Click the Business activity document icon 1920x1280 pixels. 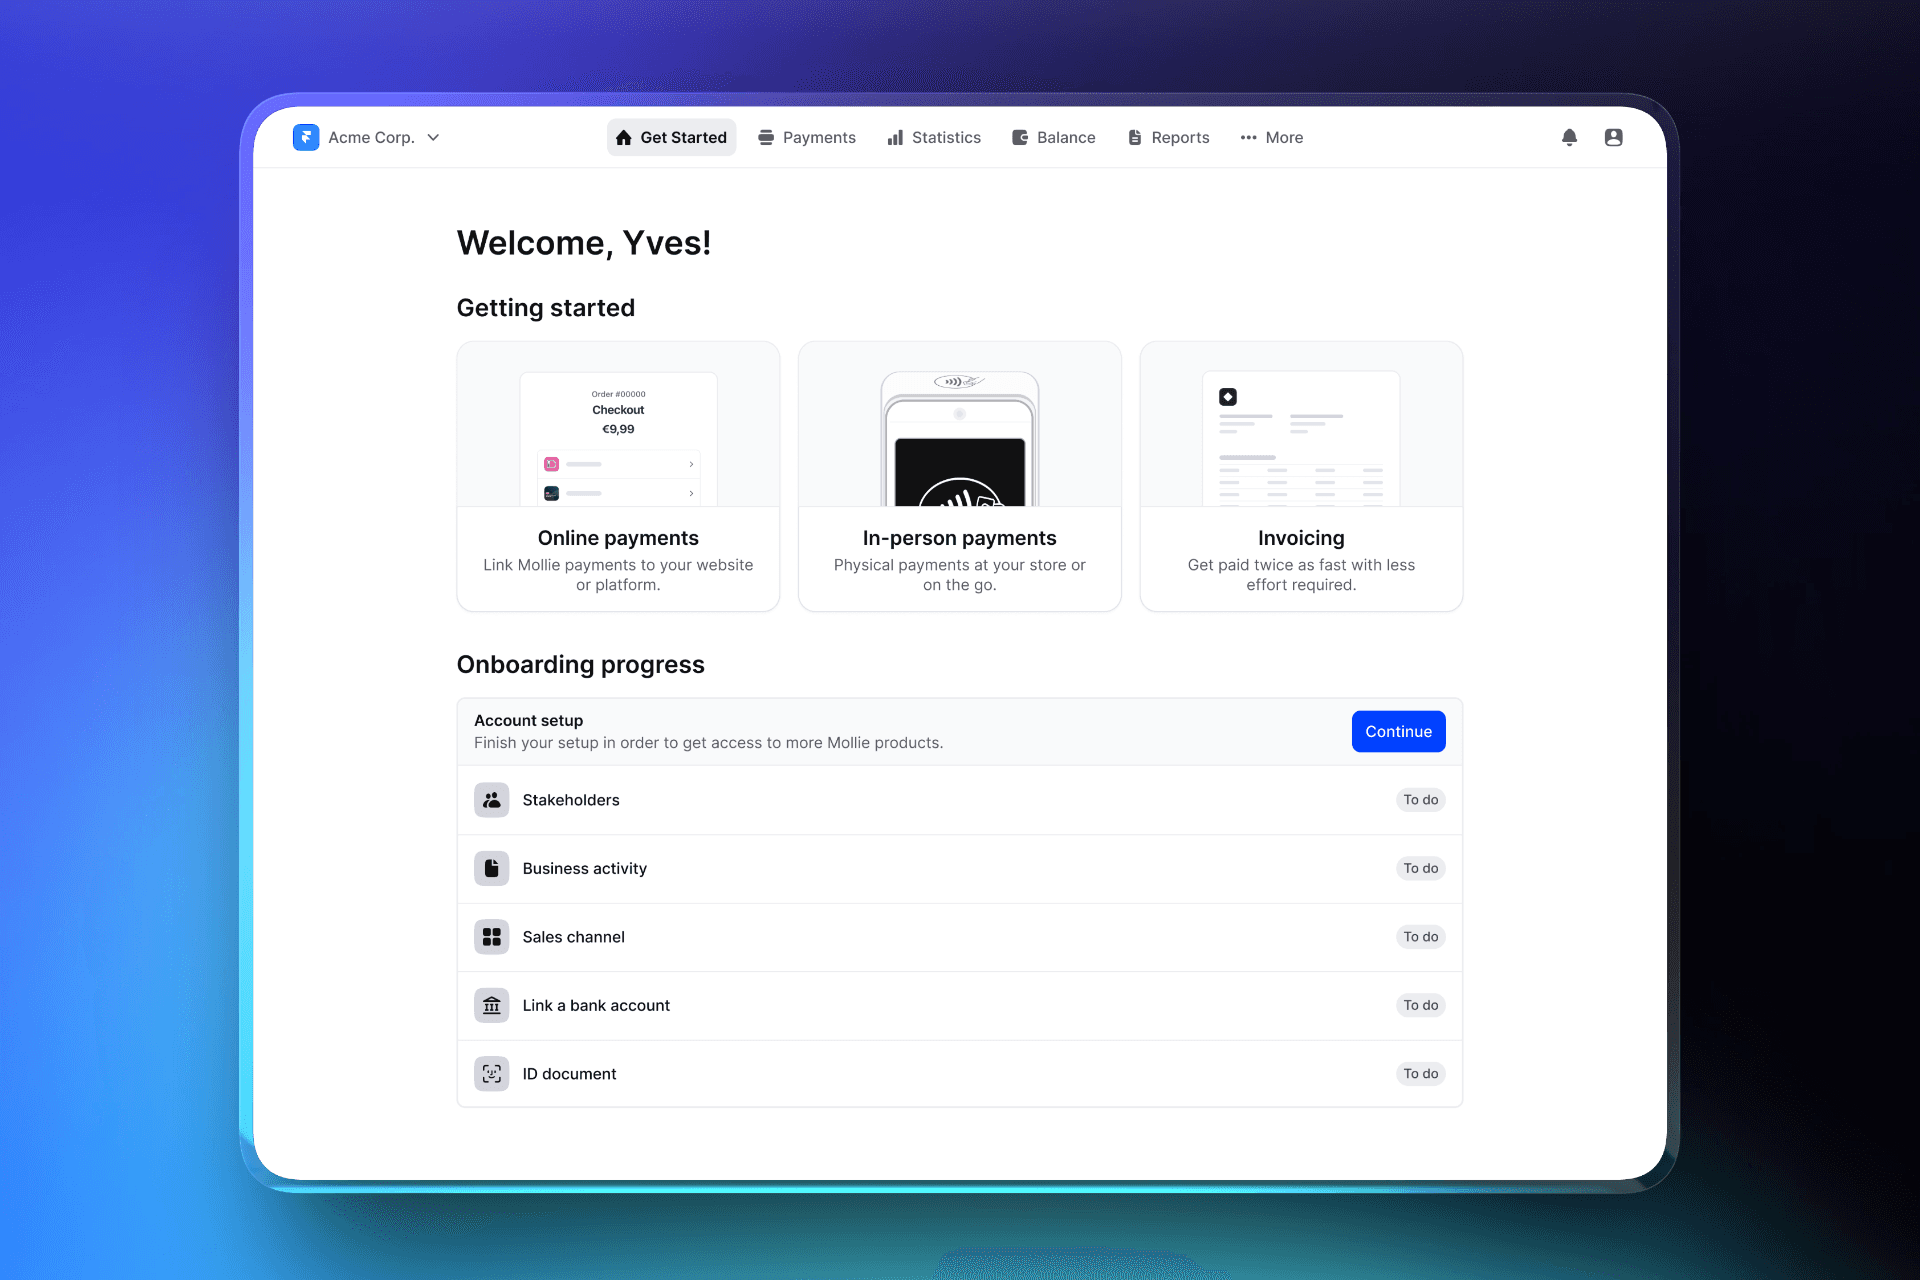[x=491, y=868]
